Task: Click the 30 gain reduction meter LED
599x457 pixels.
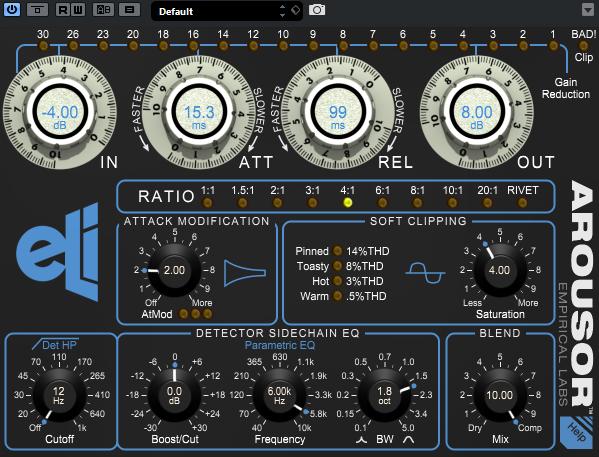Action: 43,46
